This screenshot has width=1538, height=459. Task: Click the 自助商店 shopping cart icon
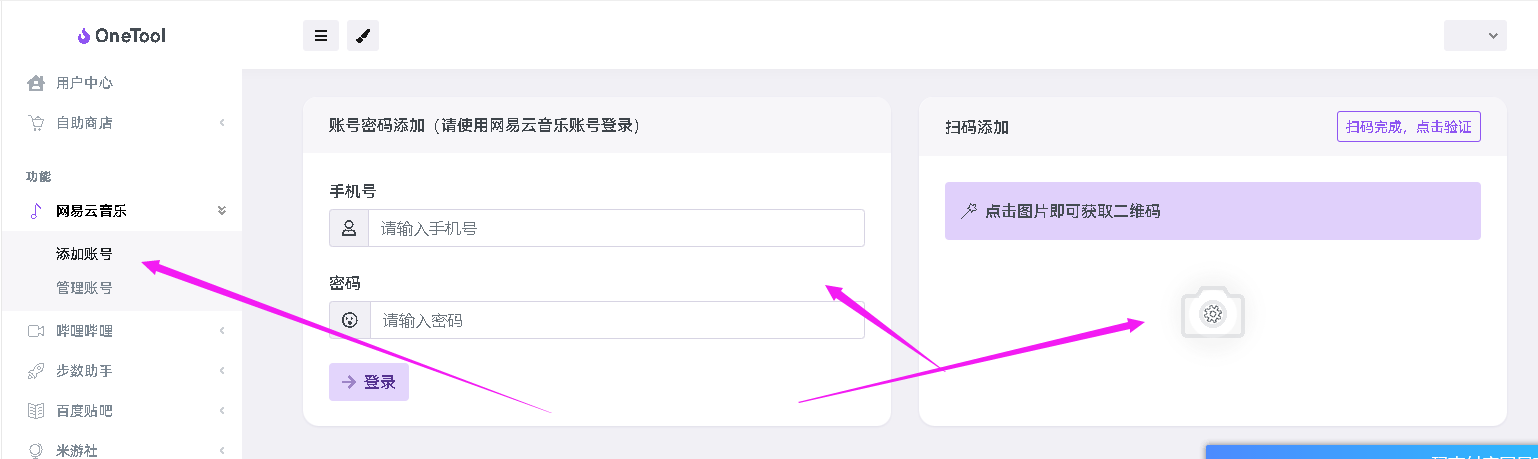tap(36, 123)
